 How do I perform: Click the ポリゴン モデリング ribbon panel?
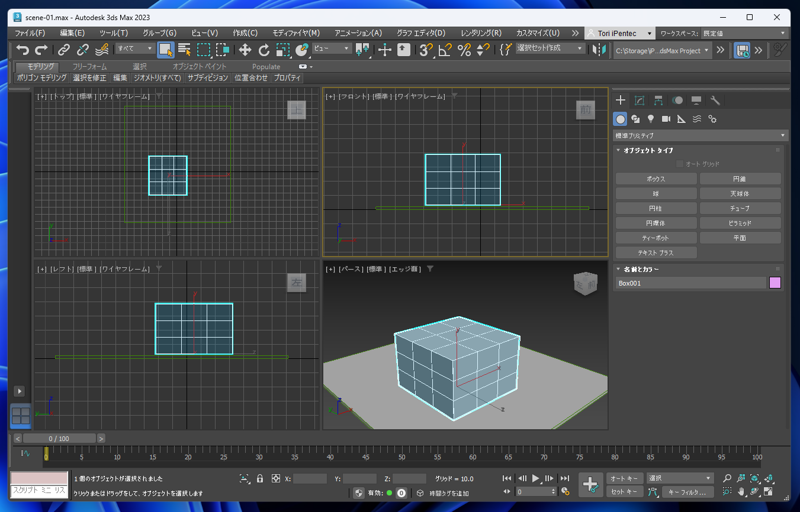click(41, 78)
